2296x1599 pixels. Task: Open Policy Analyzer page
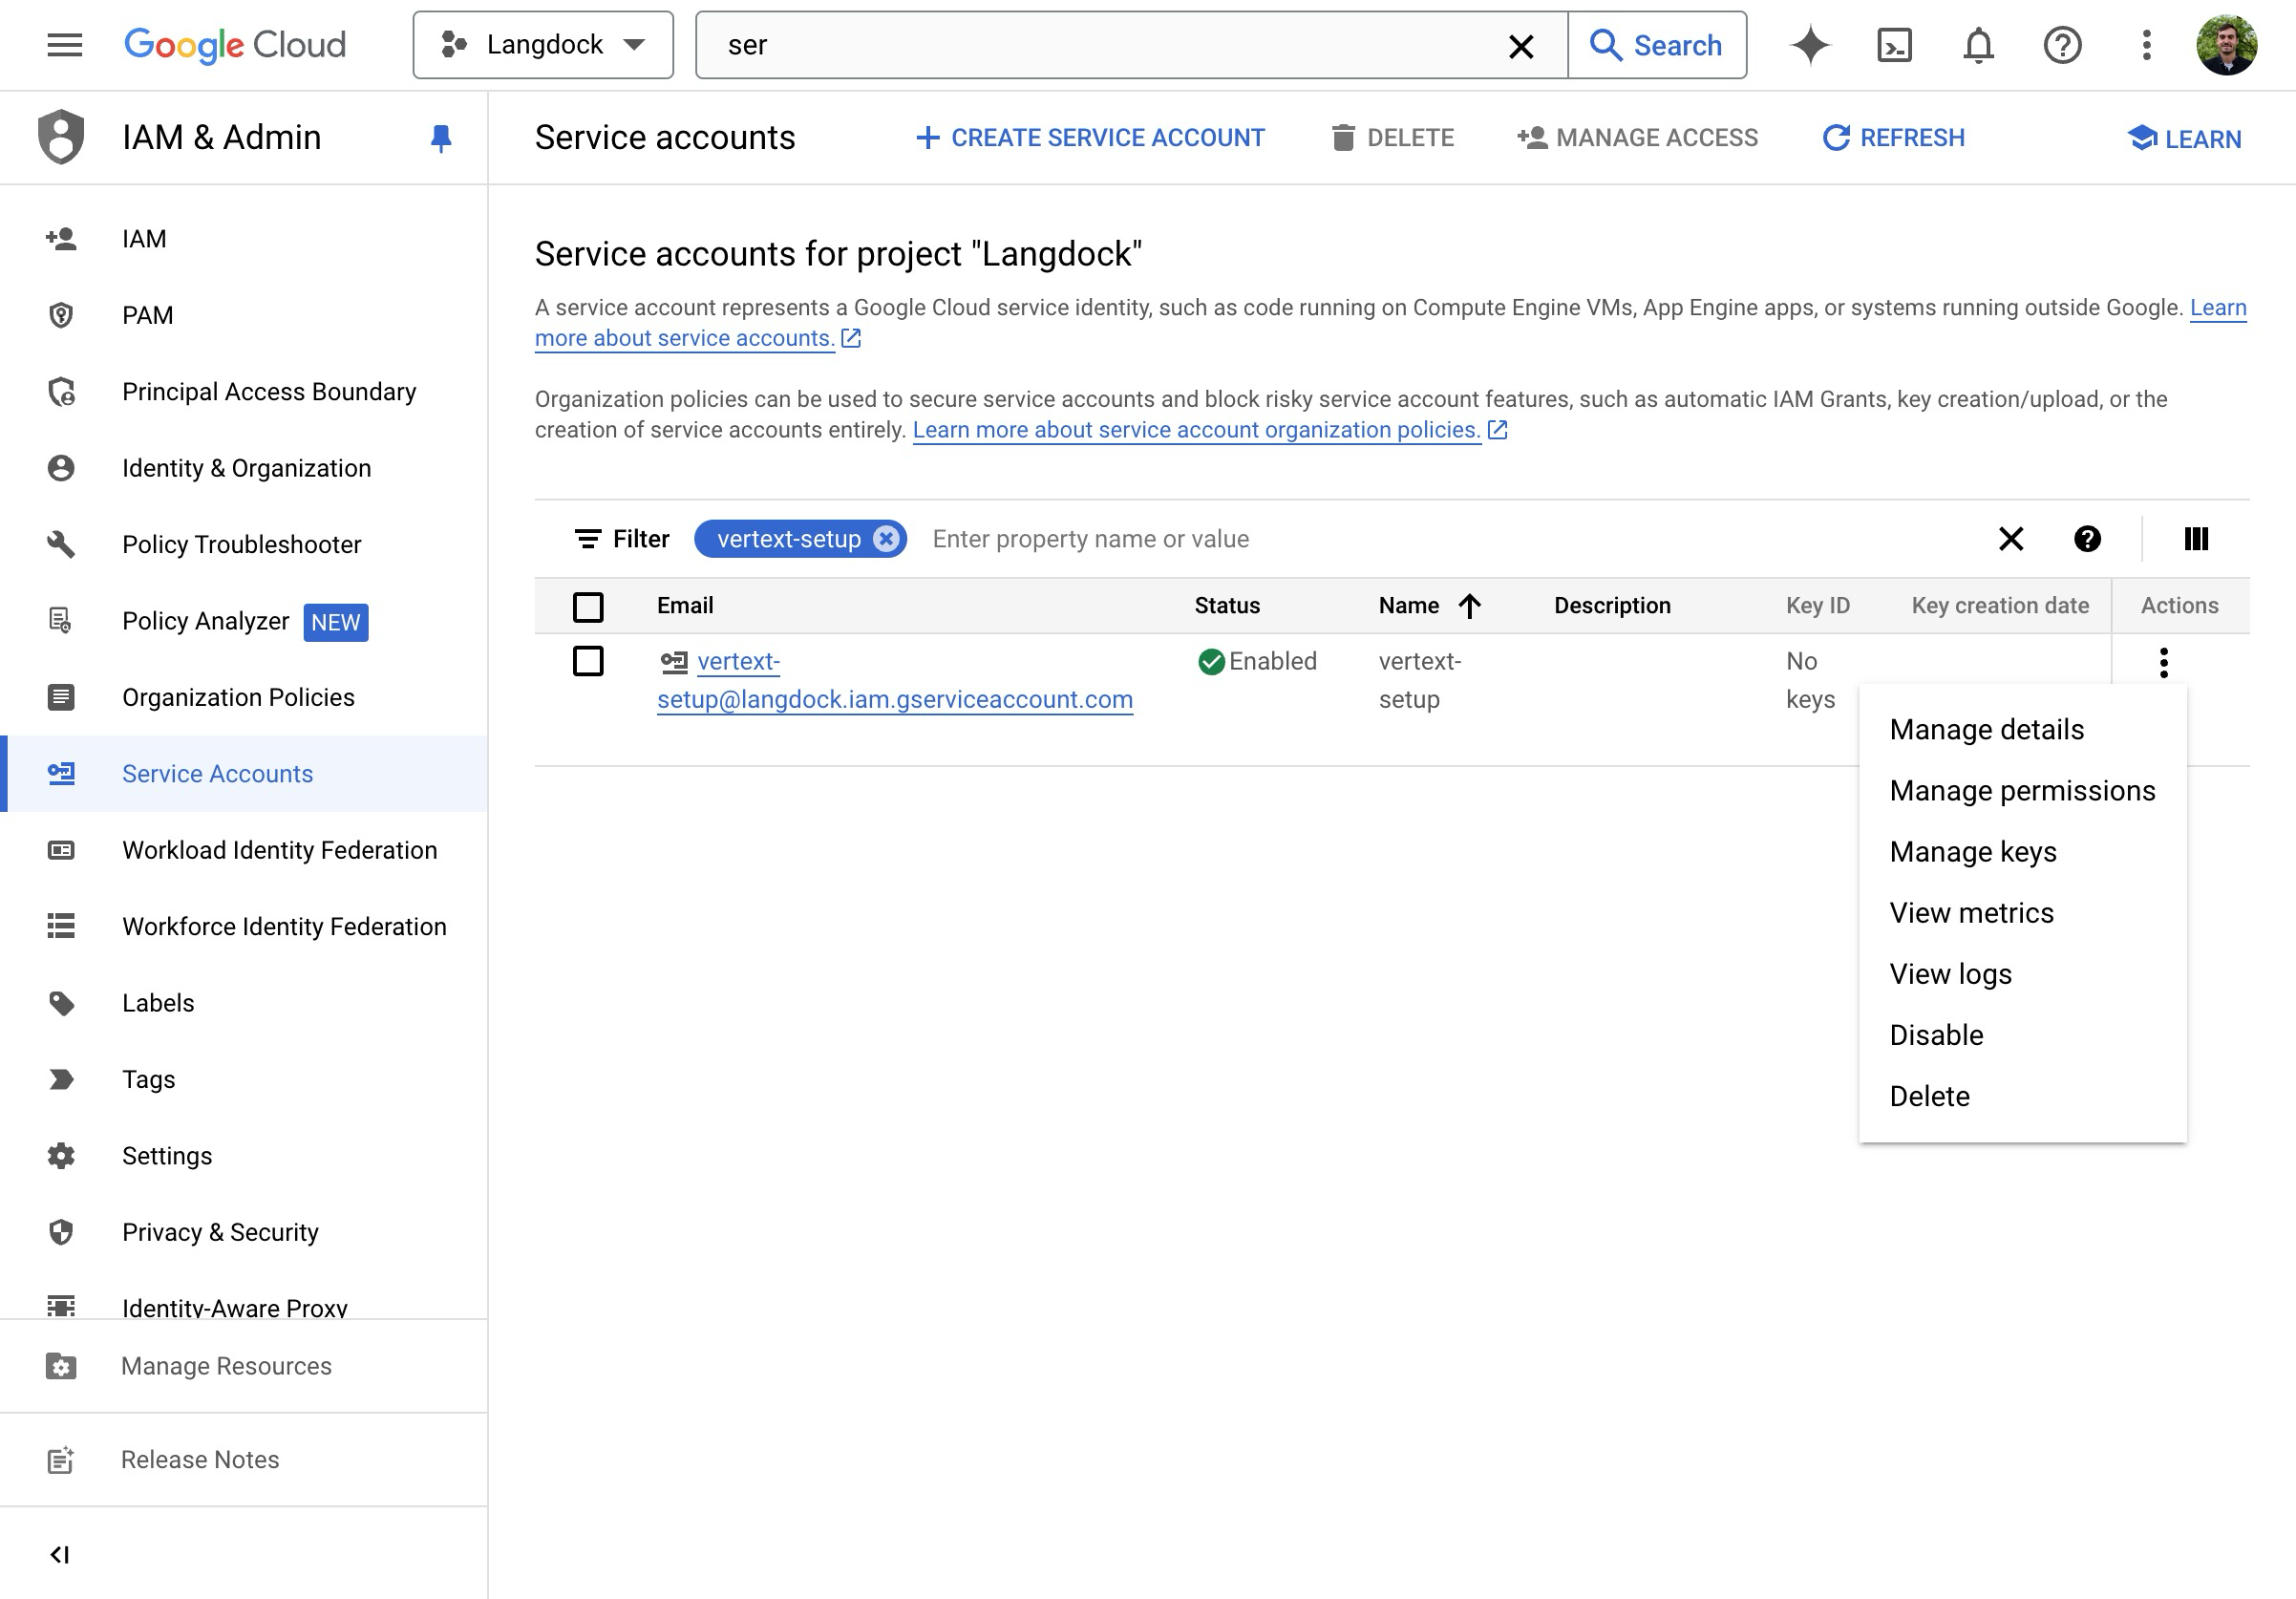pyautogui.click(x=244, y=621)
